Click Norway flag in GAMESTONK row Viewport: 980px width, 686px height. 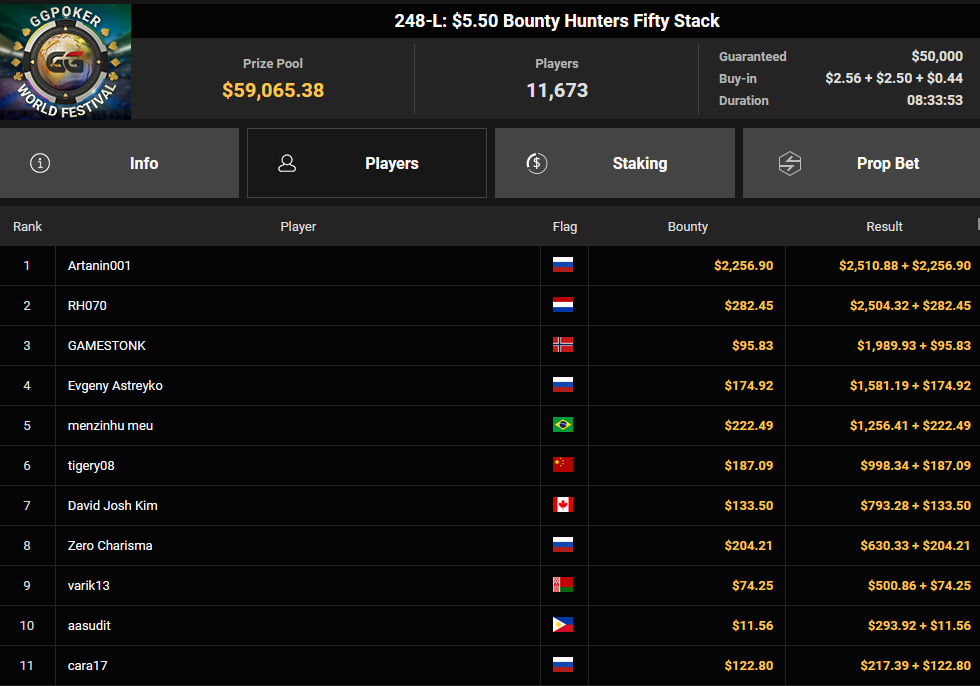(563, 345)
